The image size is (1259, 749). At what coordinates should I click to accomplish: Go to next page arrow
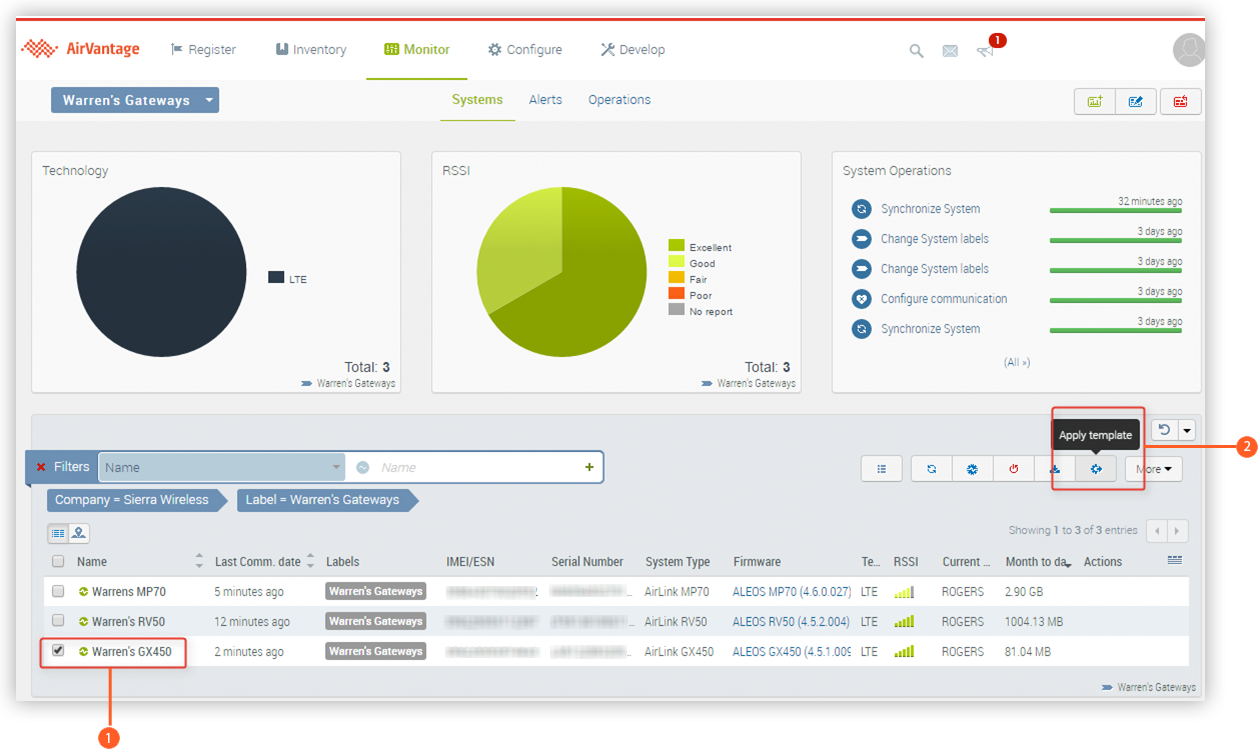tap(1178, 531)
